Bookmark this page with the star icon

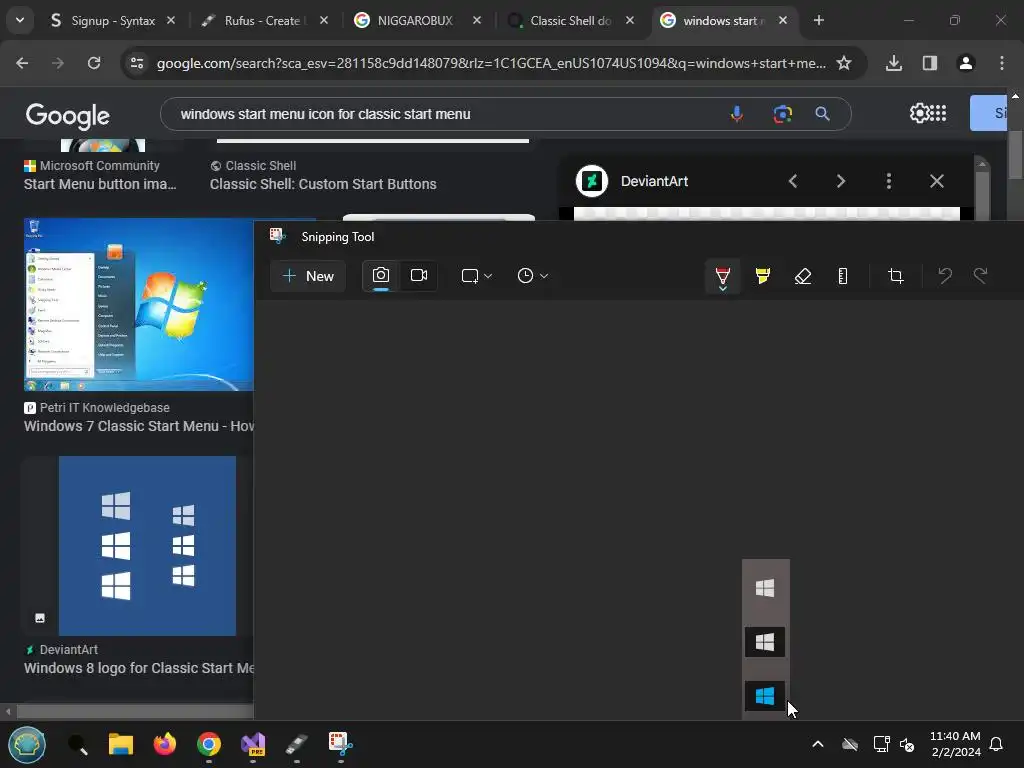(844, 63)
